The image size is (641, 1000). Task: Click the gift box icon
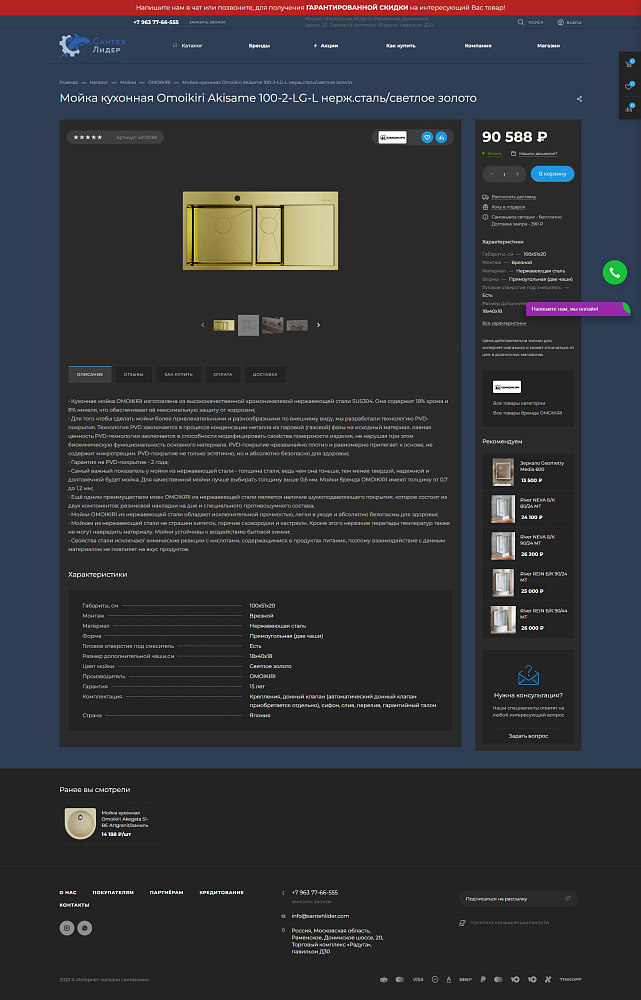point(485,207)
